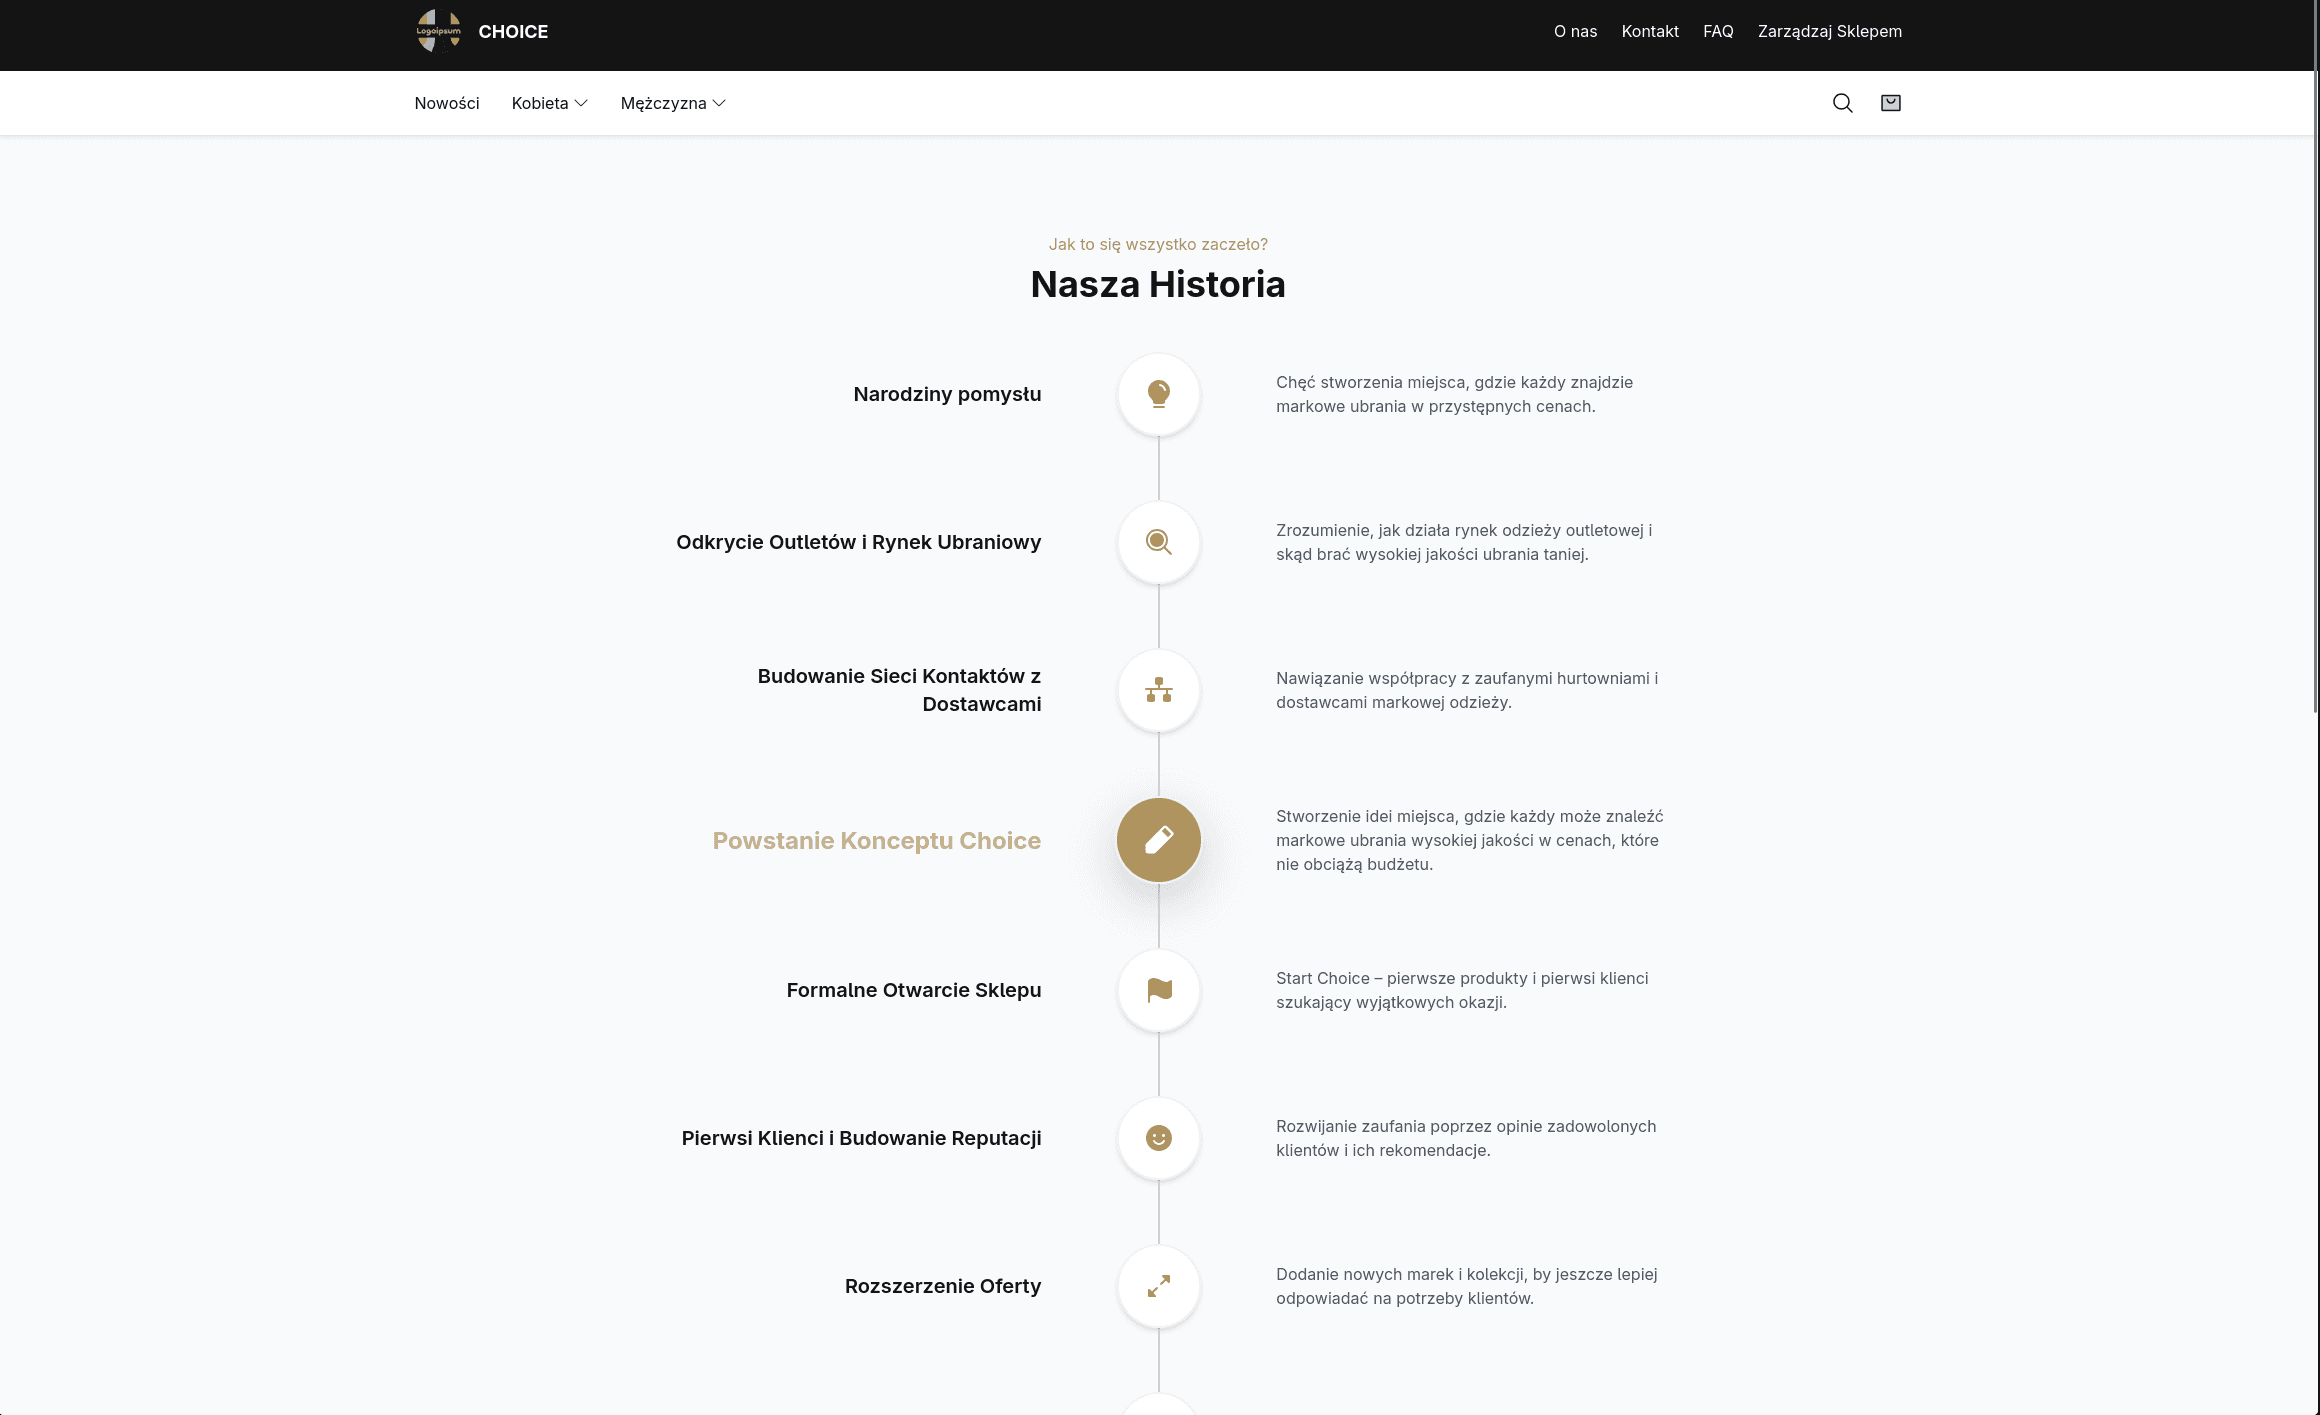Click the CHOICE brand name

[513, 31]
